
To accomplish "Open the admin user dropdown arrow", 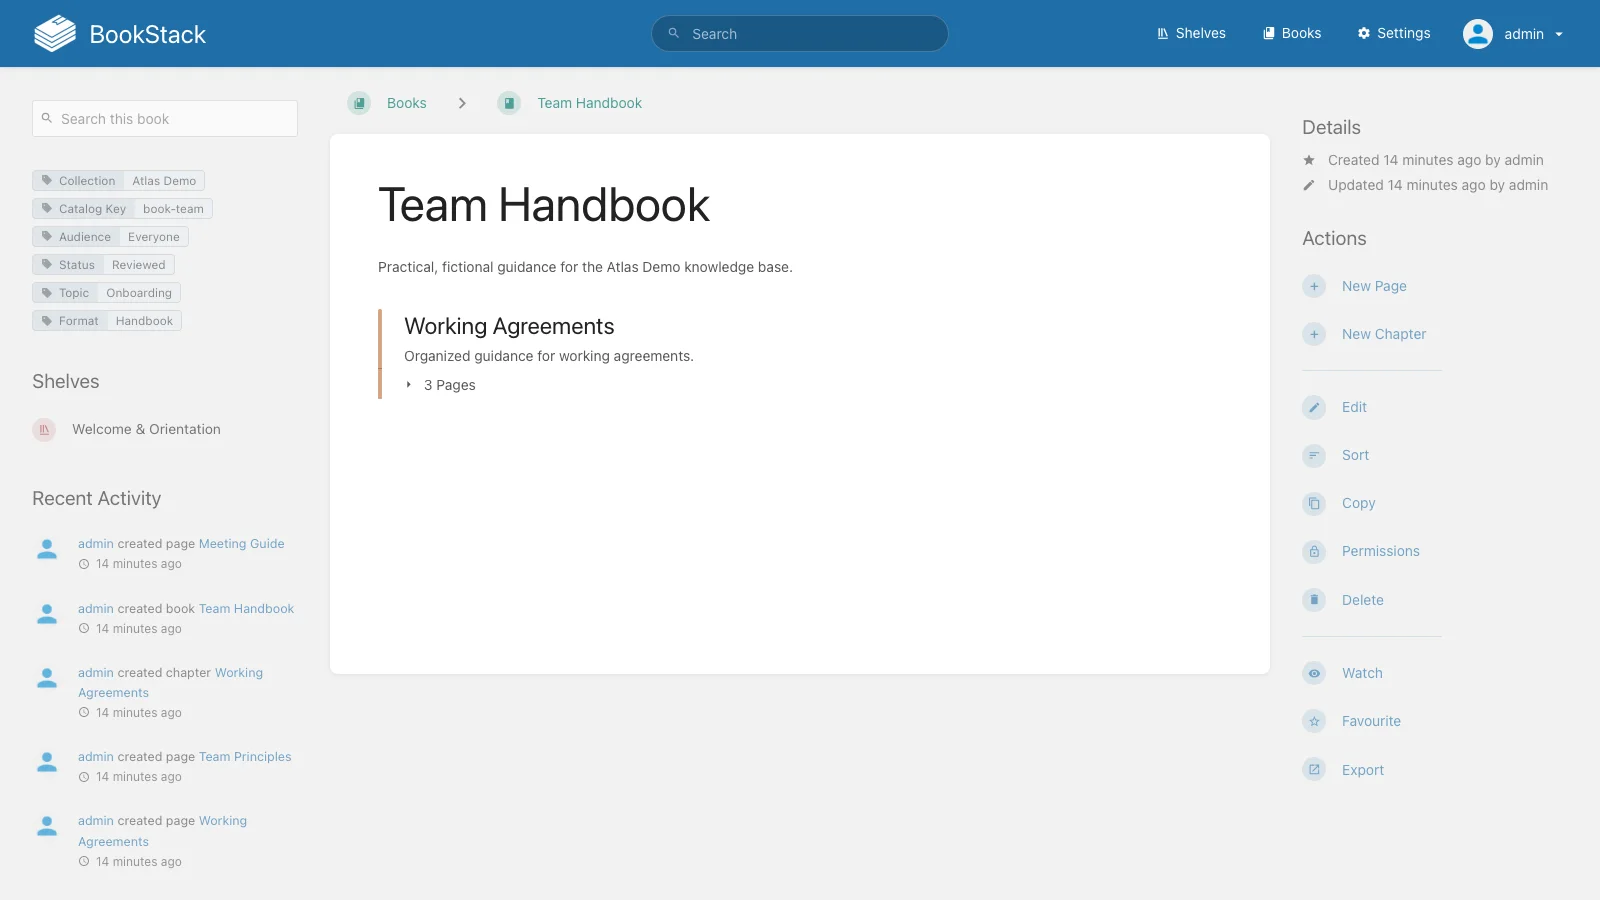I will point(1559,34).
